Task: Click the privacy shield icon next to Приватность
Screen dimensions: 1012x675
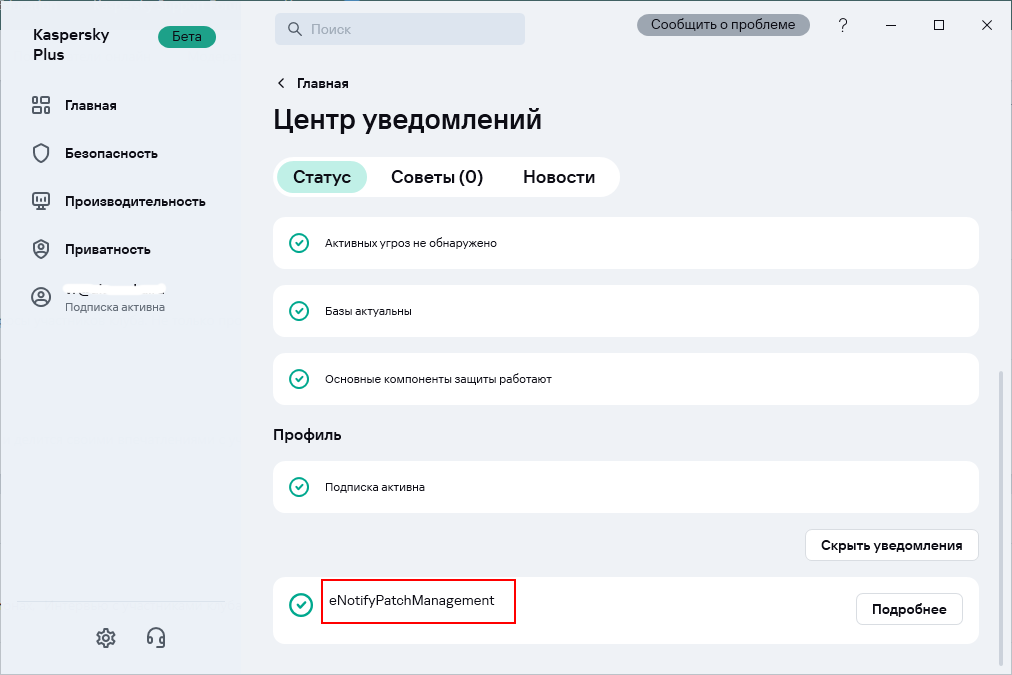Action: 41,249
